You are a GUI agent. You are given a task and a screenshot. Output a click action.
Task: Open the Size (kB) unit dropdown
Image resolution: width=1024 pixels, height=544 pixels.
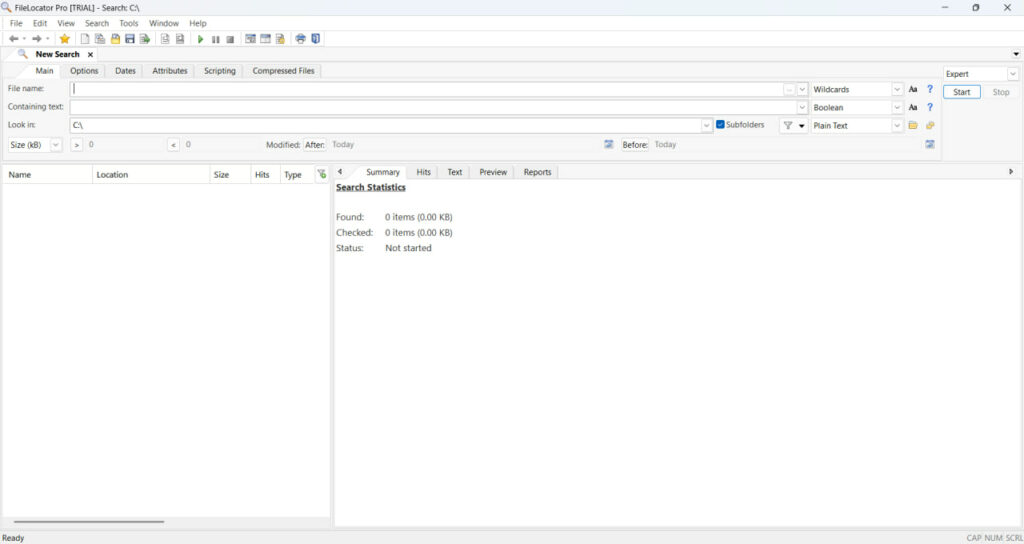56,144
